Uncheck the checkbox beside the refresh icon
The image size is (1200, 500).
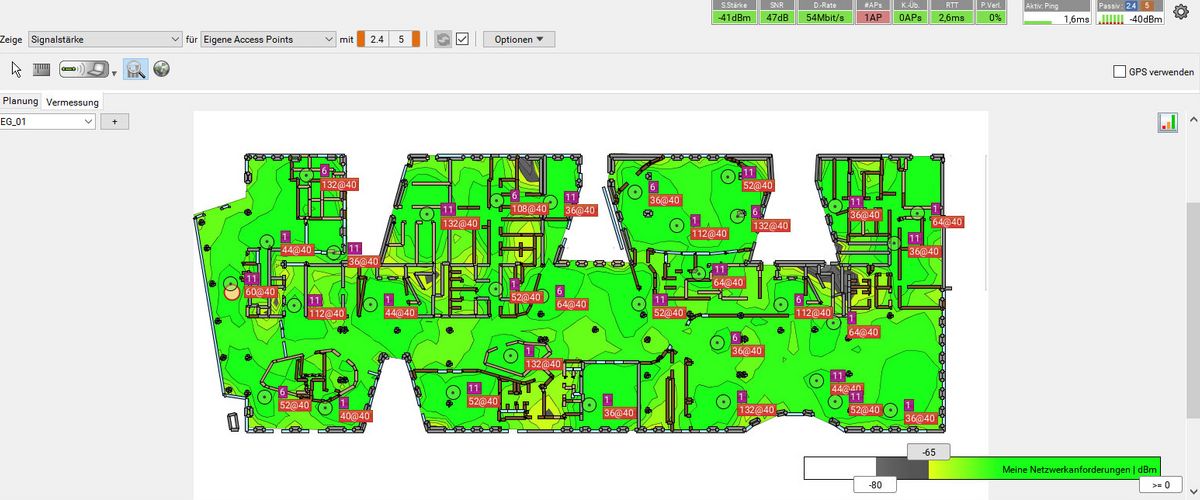[462, 39]
